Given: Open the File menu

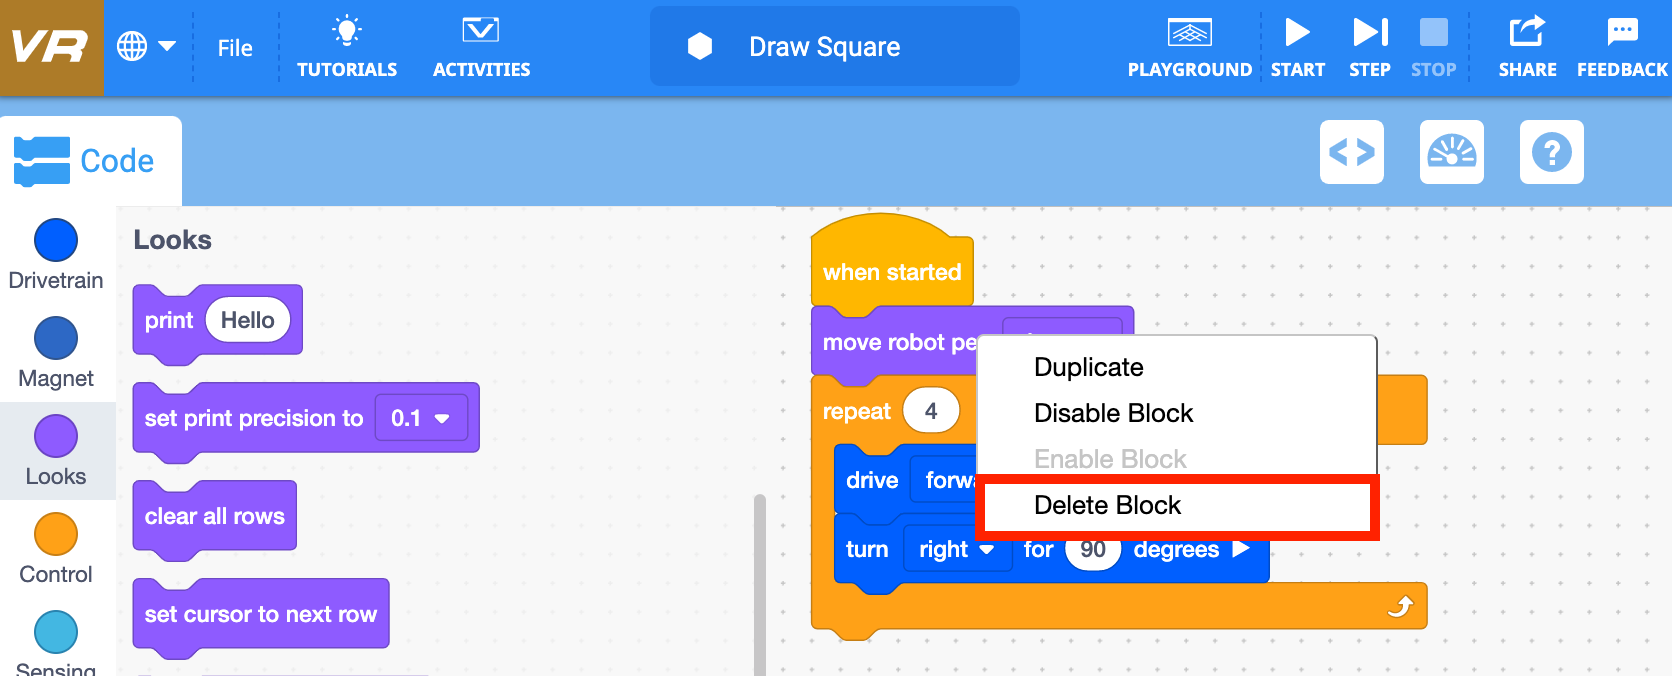Looking at the screenshot, I should 235,48.
